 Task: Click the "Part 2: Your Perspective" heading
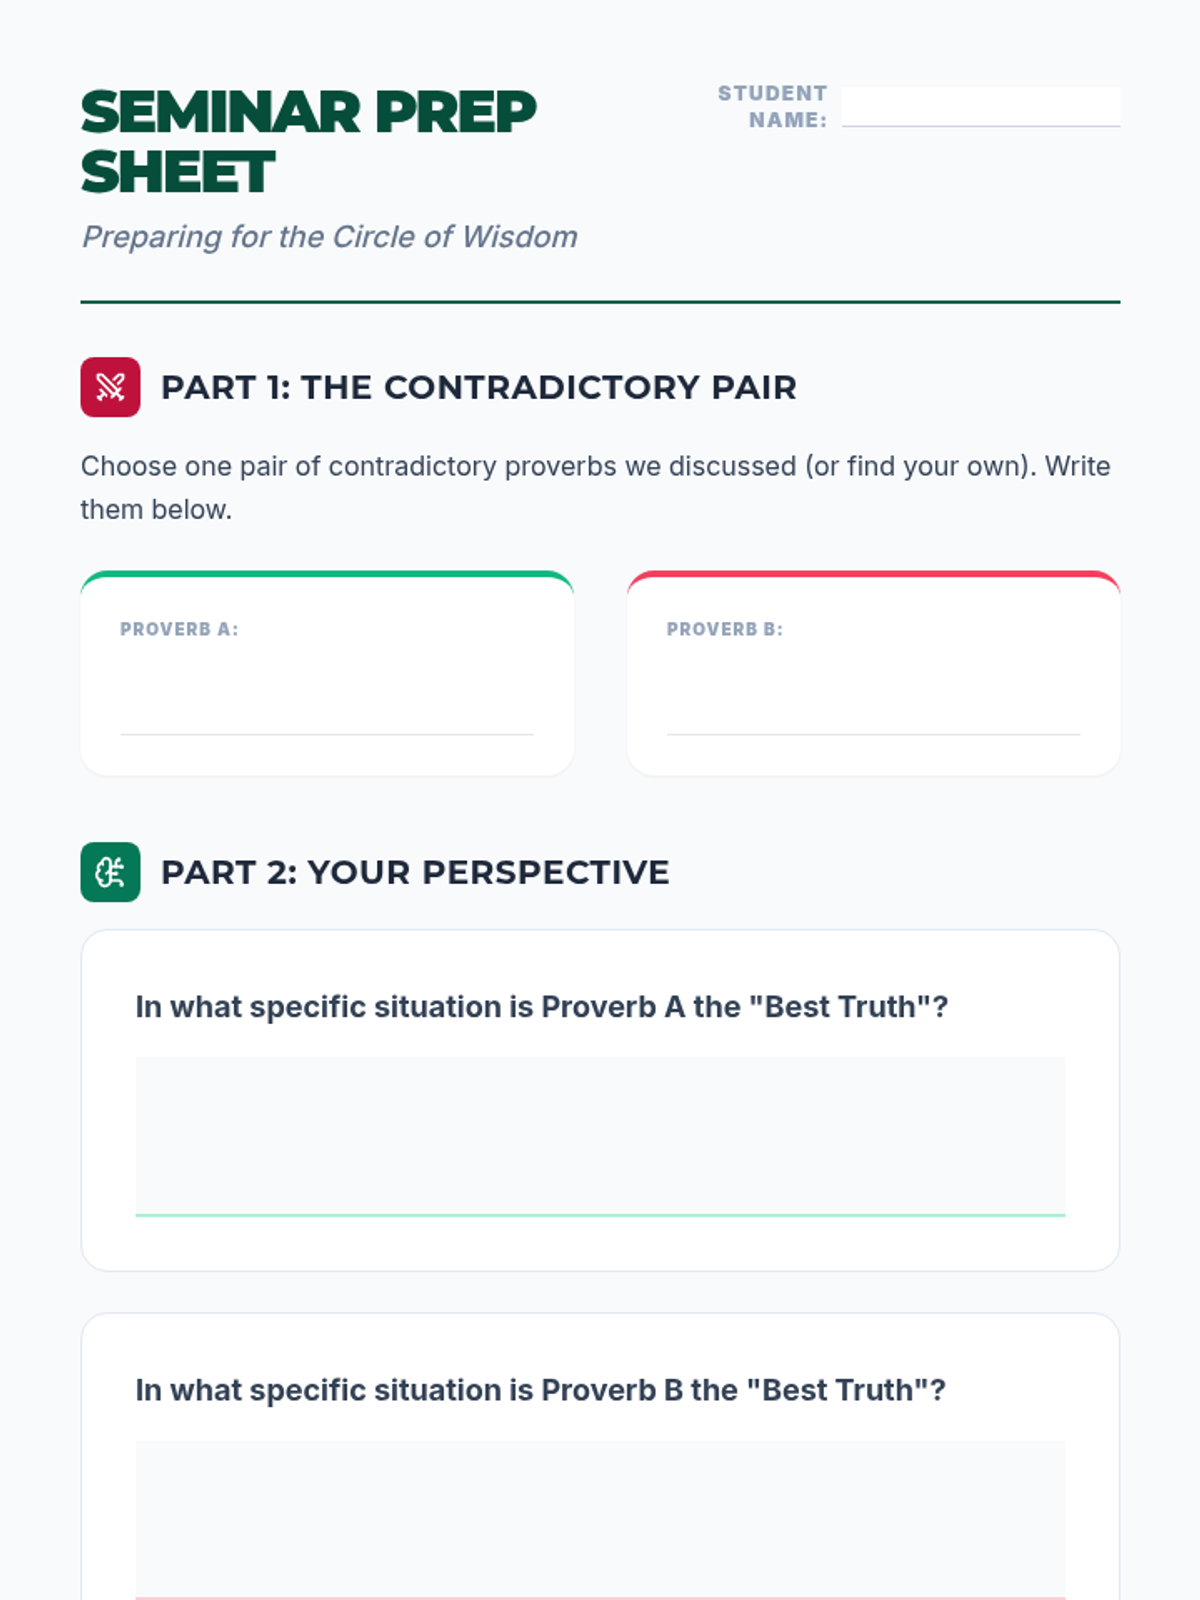click(x=415, y=872)
